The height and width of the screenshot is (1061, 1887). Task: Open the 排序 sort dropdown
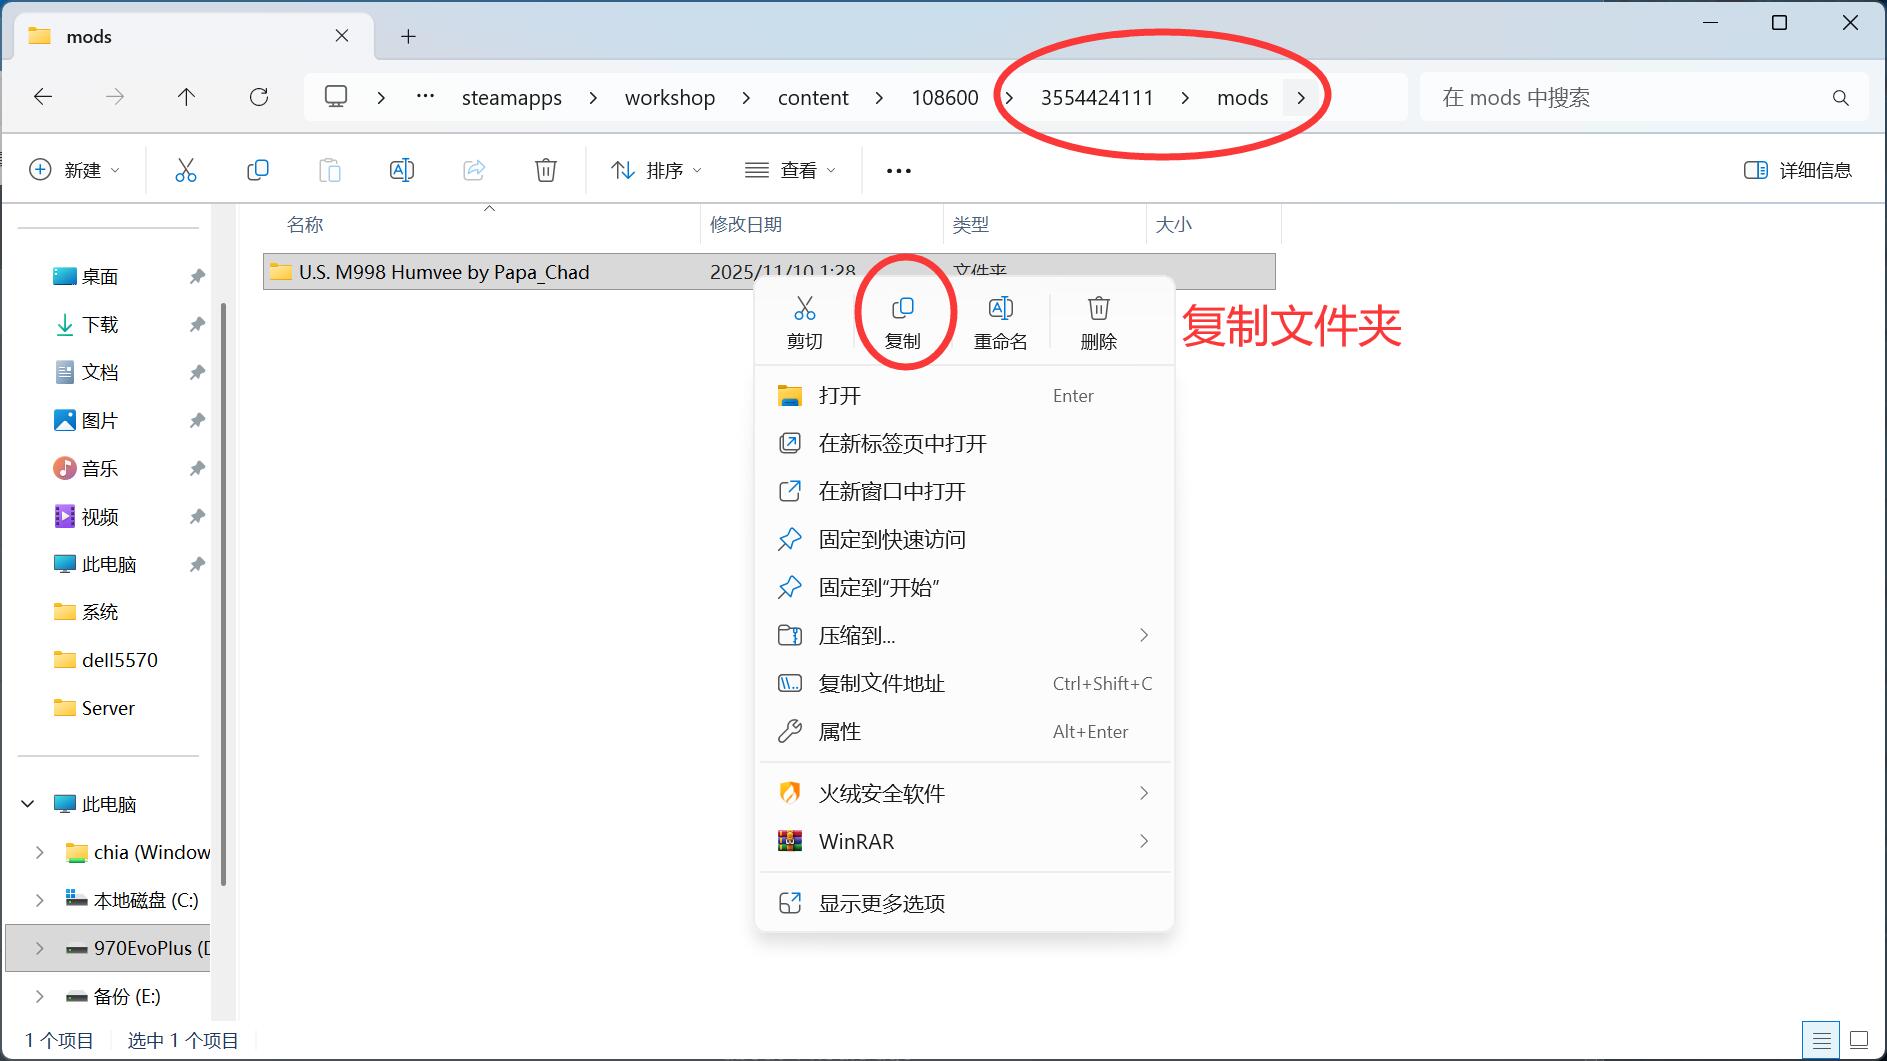(653, 170)
